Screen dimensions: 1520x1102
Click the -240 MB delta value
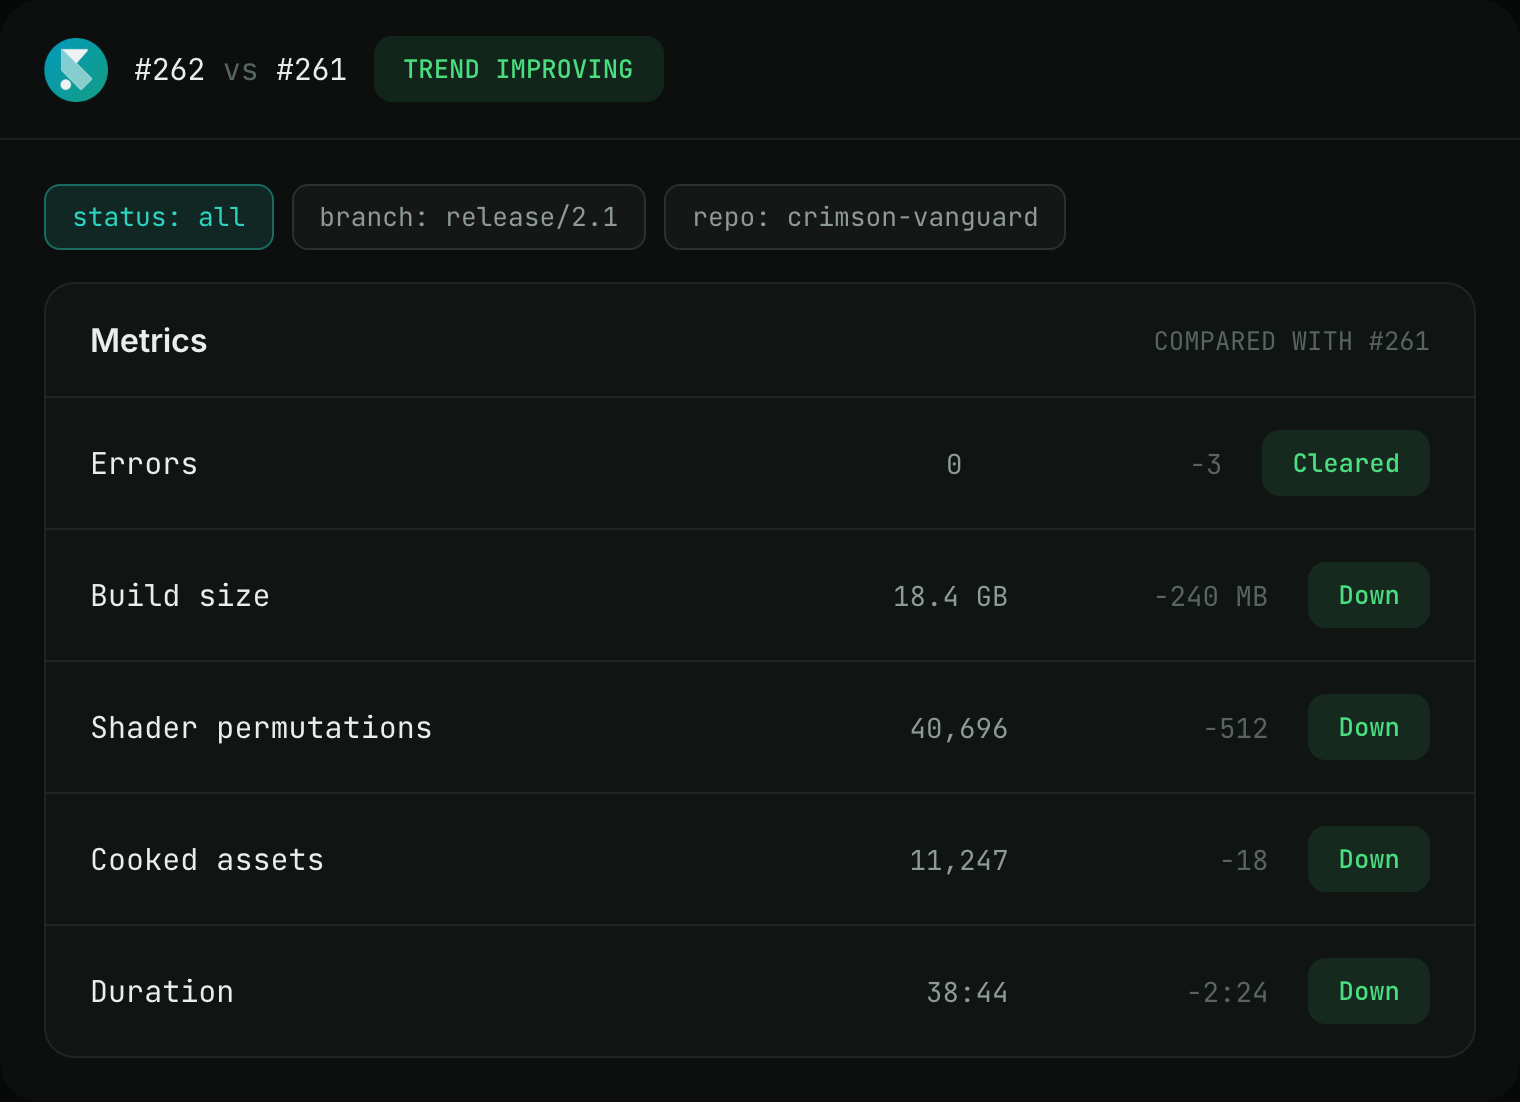[x=1211, y=597]
